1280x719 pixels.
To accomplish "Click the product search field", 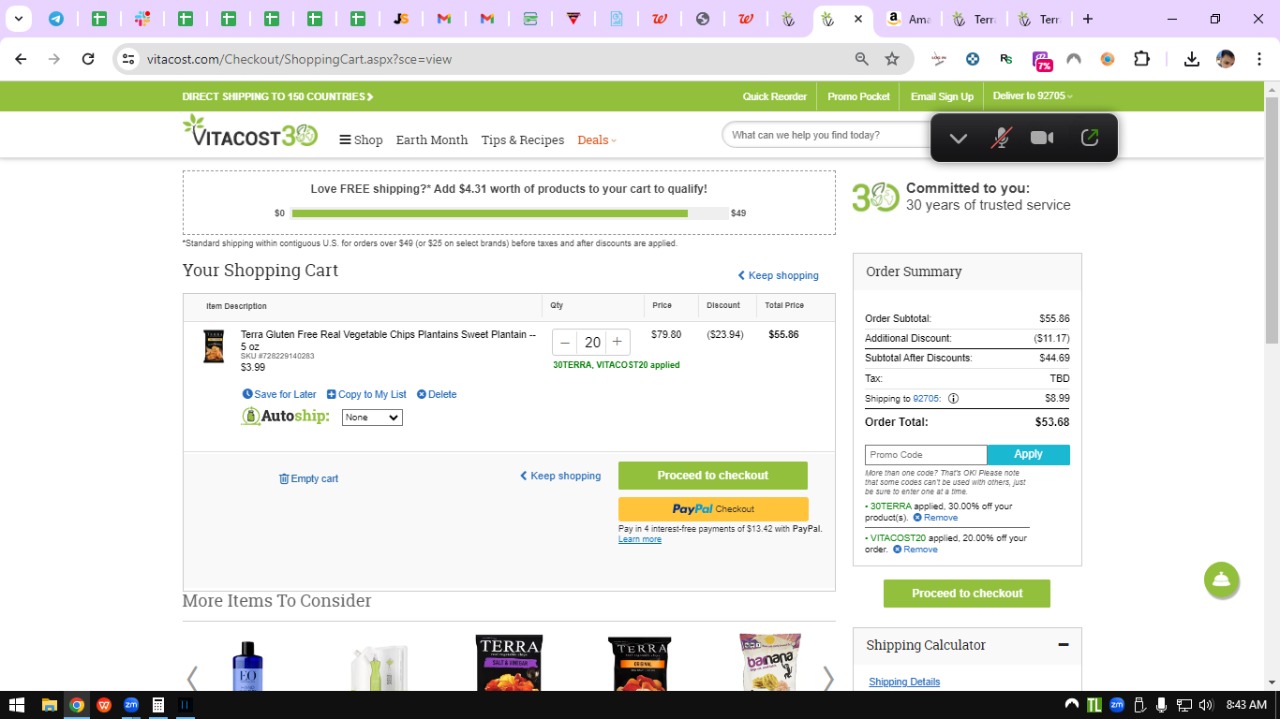I will (x=825, y=135).
